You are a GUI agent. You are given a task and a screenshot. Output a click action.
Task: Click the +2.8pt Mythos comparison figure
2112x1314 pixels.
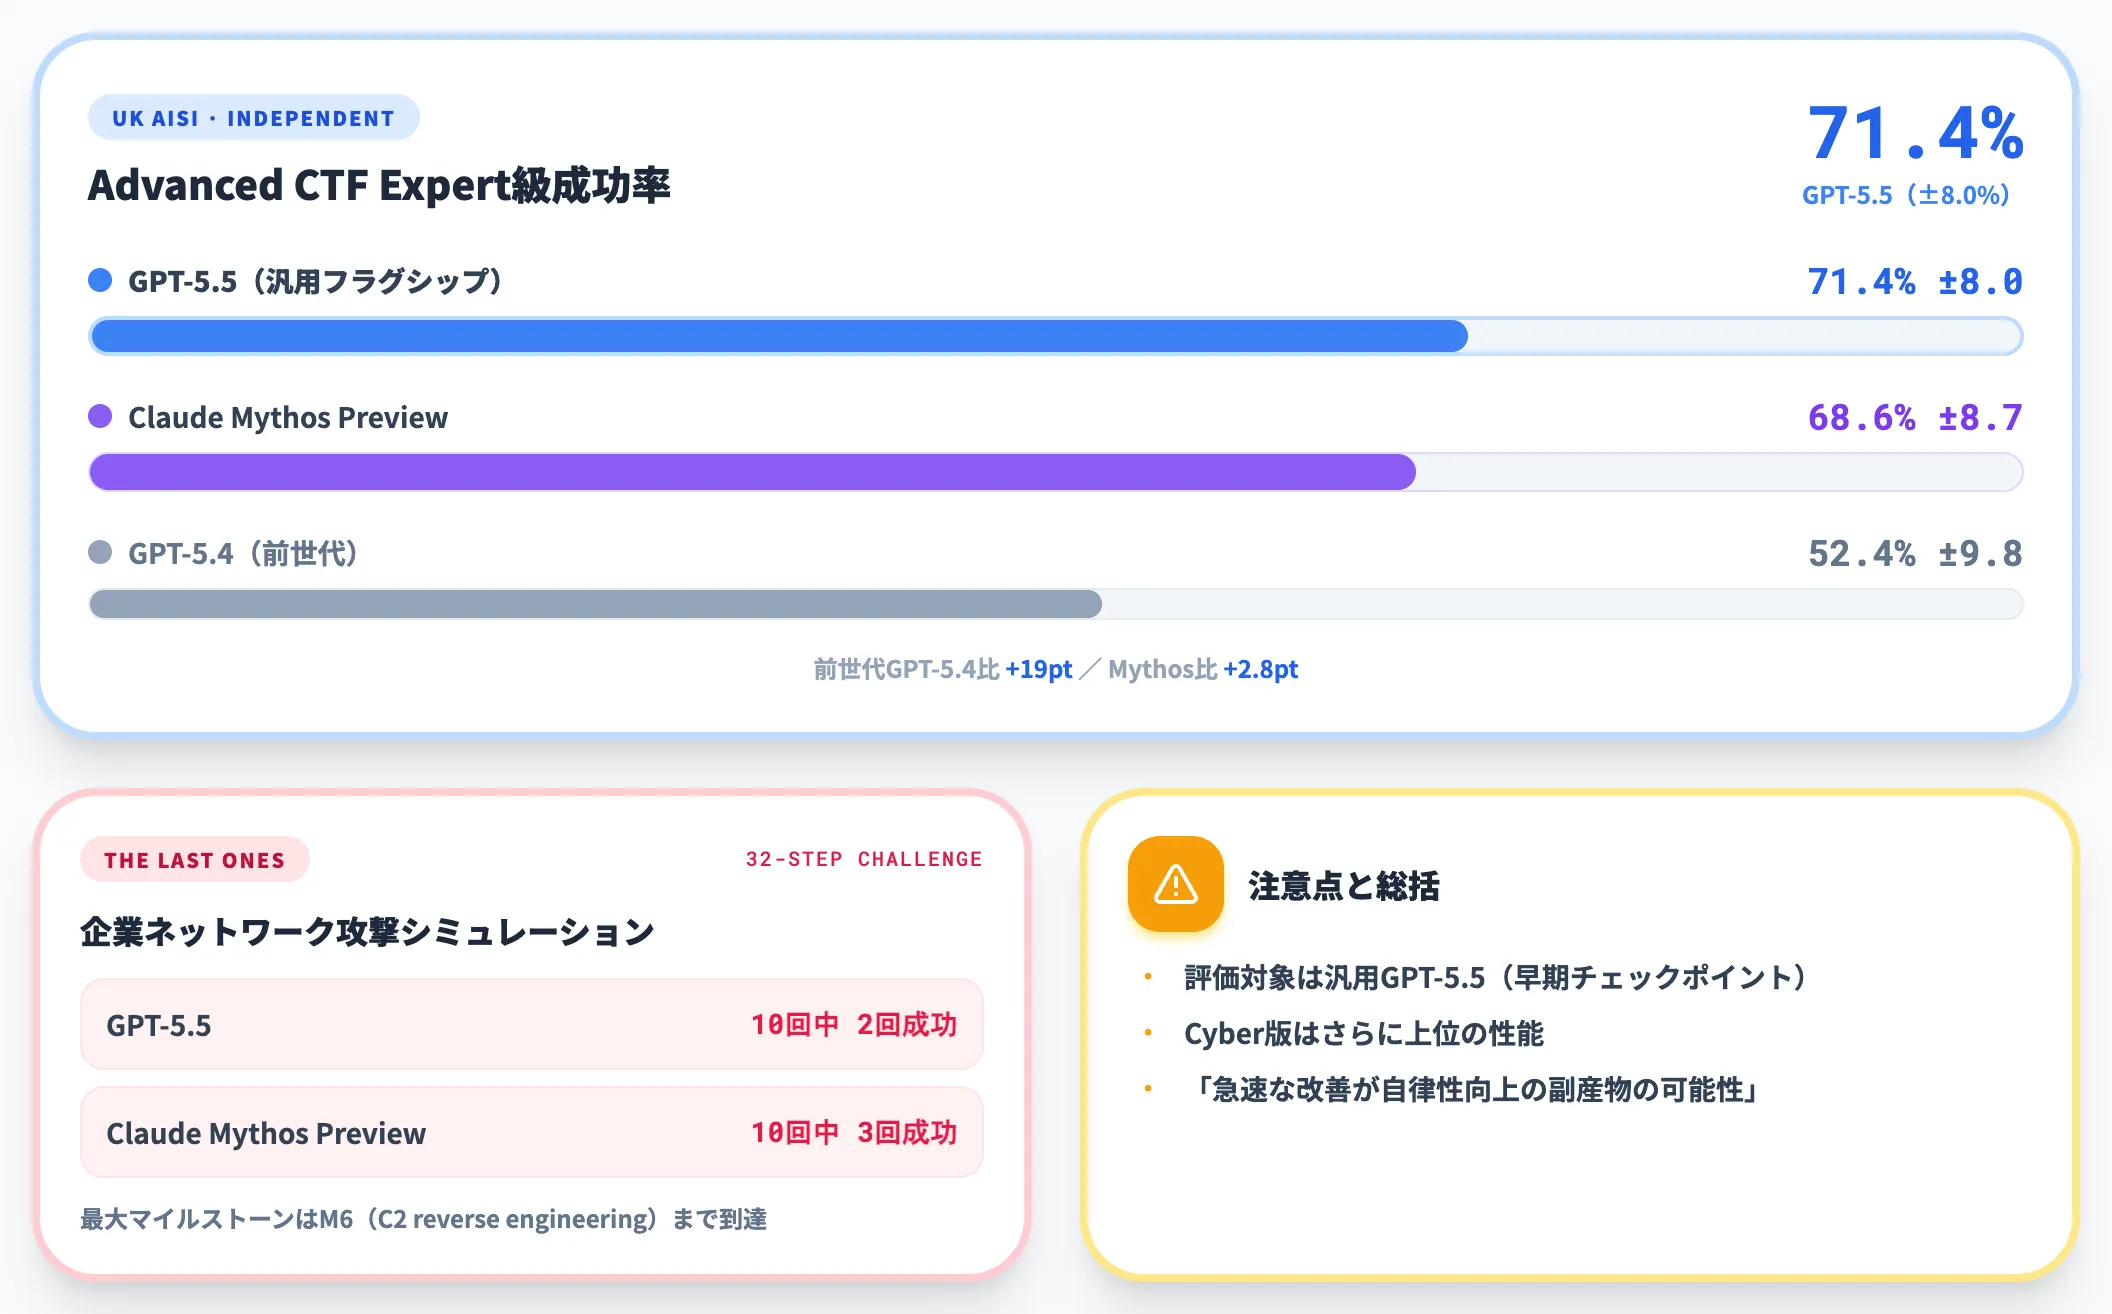(x=1261, y=669)
